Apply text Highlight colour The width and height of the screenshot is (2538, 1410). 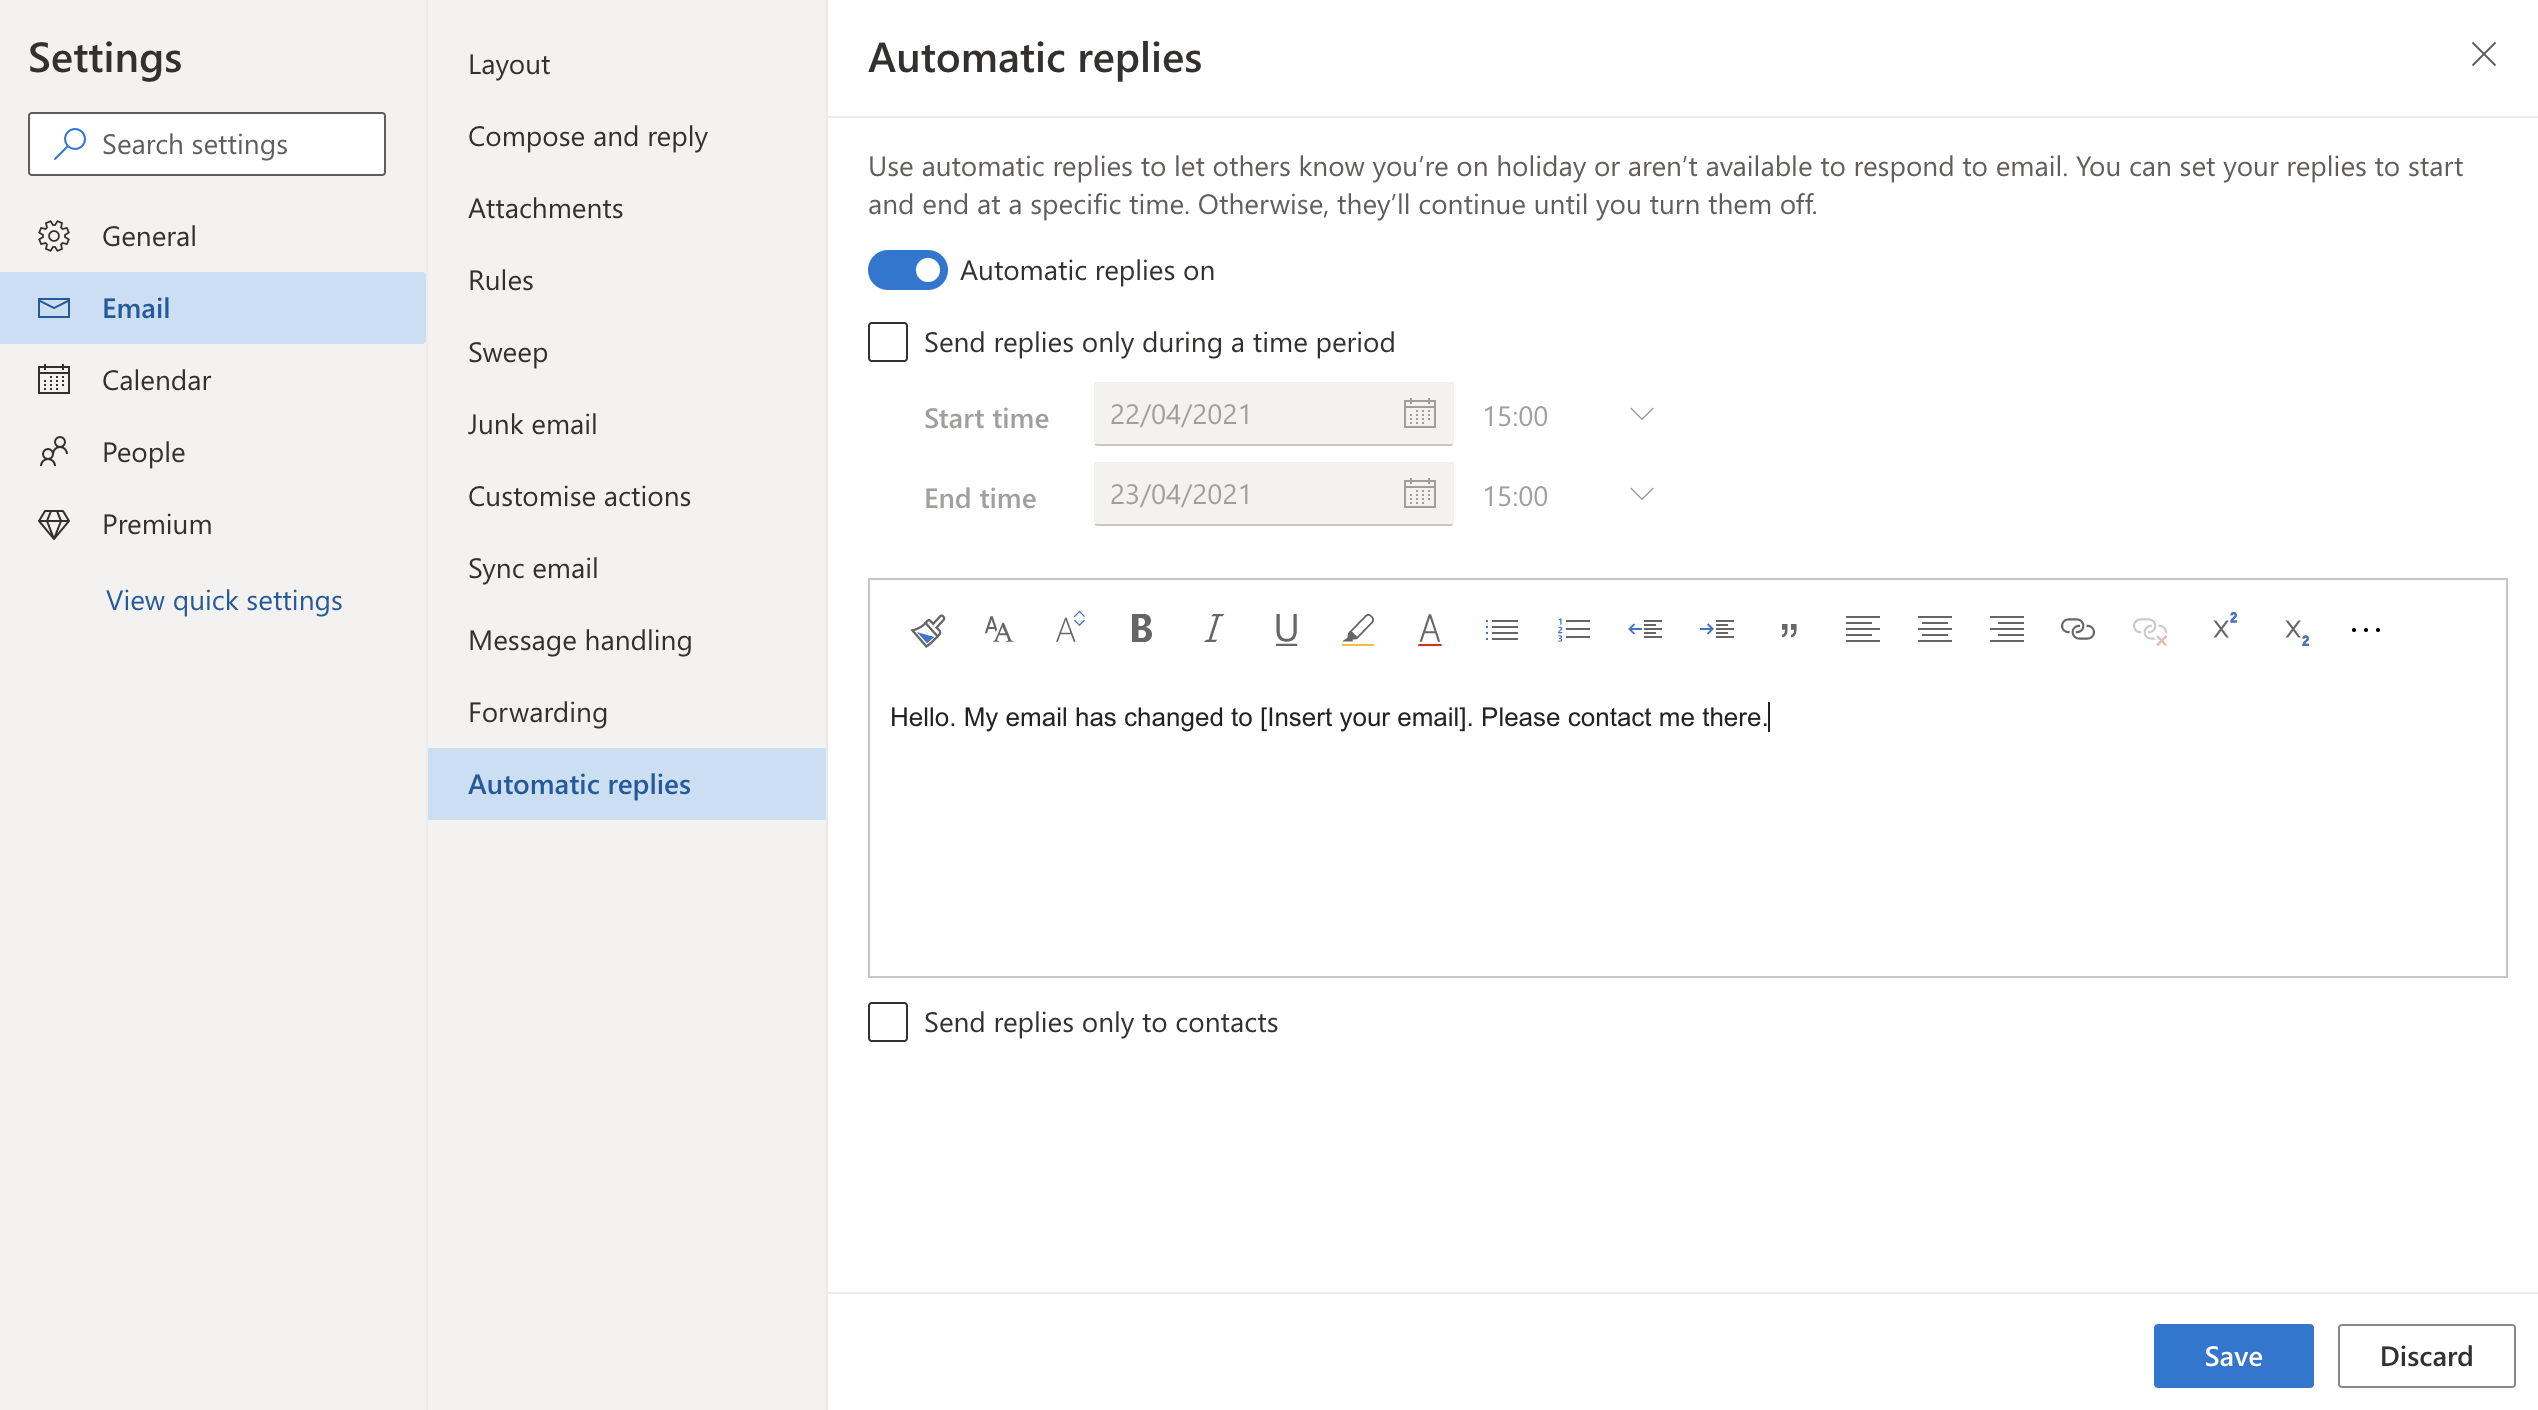pyautogui.click(x=1358, y=630)
